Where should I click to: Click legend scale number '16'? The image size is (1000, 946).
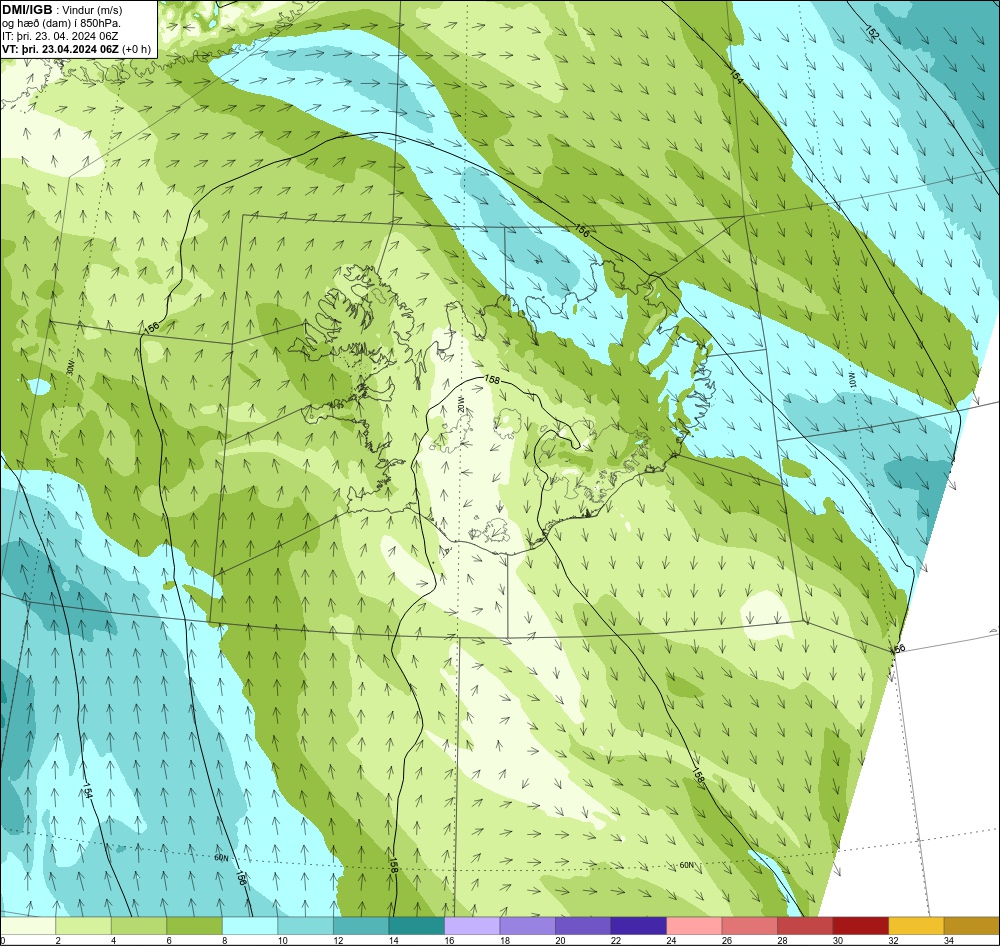(x=449, y=940)
